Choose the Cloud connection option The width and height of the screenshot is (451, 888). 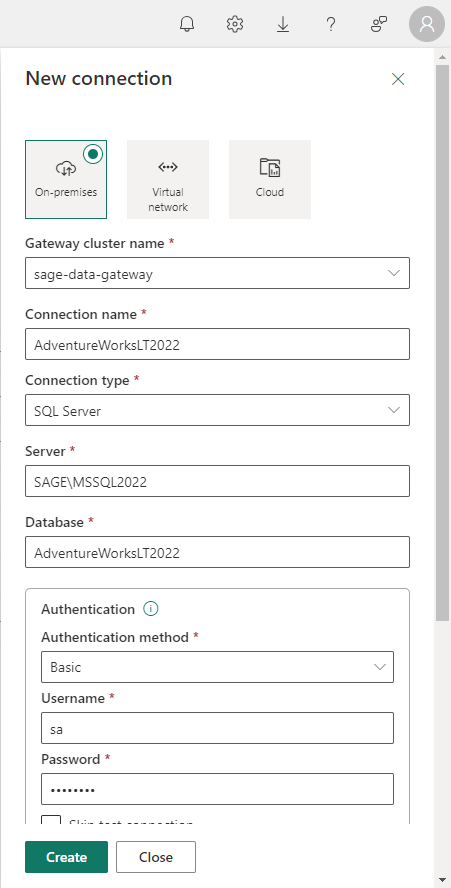click(270, 180)
